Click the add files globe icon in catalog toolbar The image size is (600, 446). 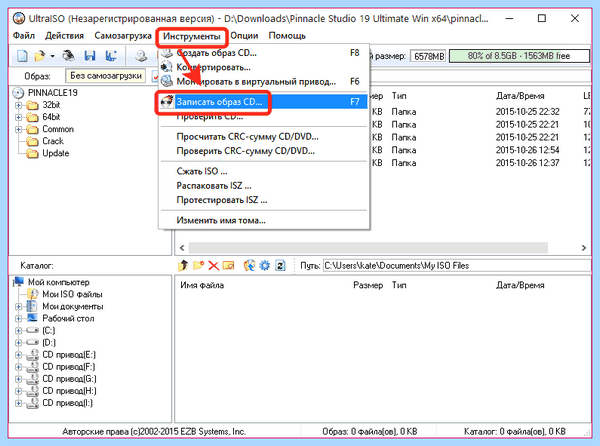tap(249, 265)
